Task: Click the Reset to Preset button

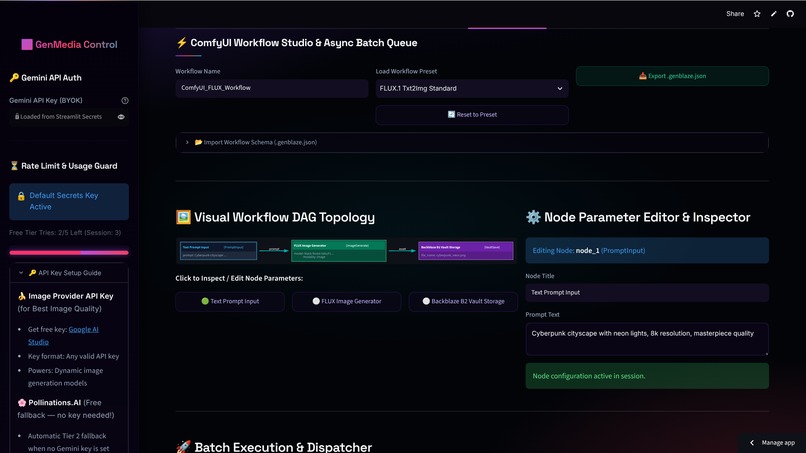Action: (472, 115)
